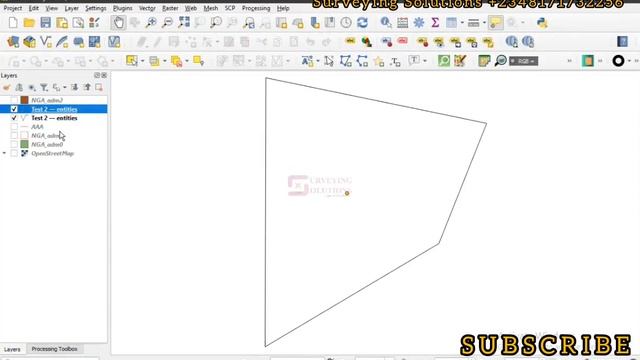This screenshot has height=360, width=640.
Task: Open Layer Styling brush icon in Layers panel
Action: (x=7, y=87)
